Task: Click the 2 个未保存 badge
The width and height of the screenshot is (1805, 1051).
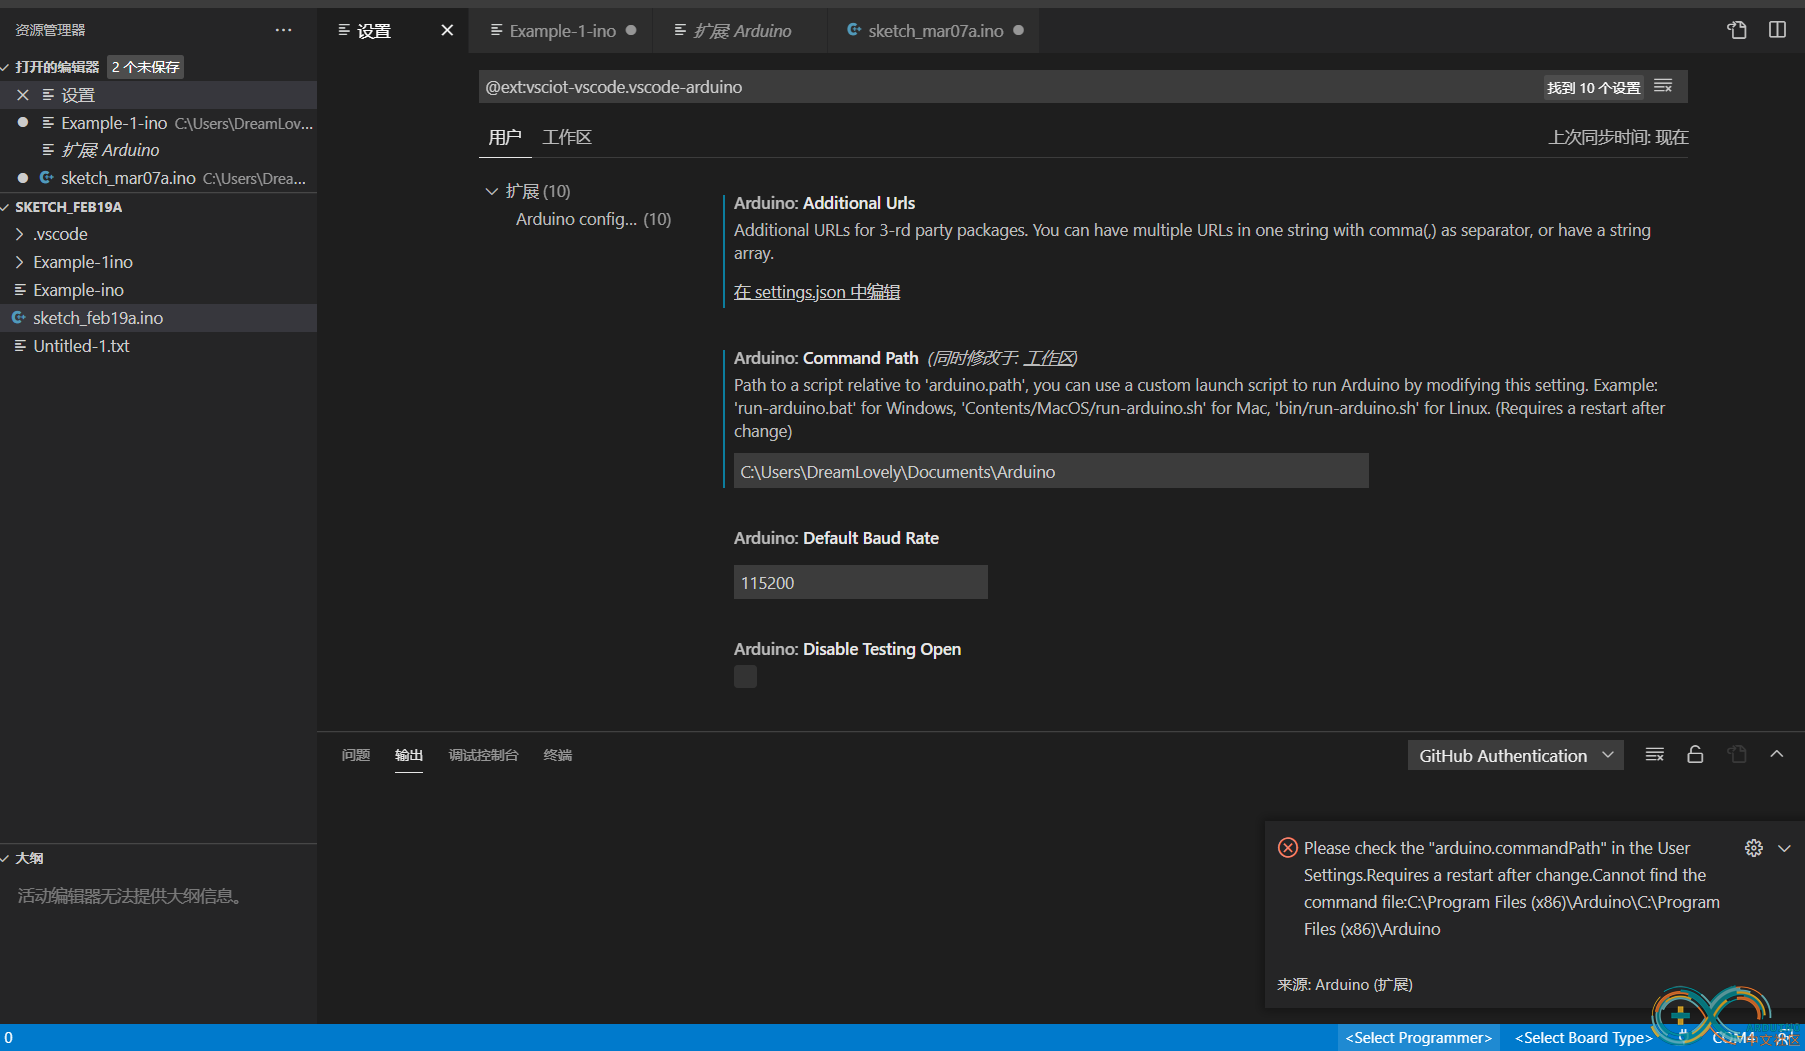Action: [146, 67]
